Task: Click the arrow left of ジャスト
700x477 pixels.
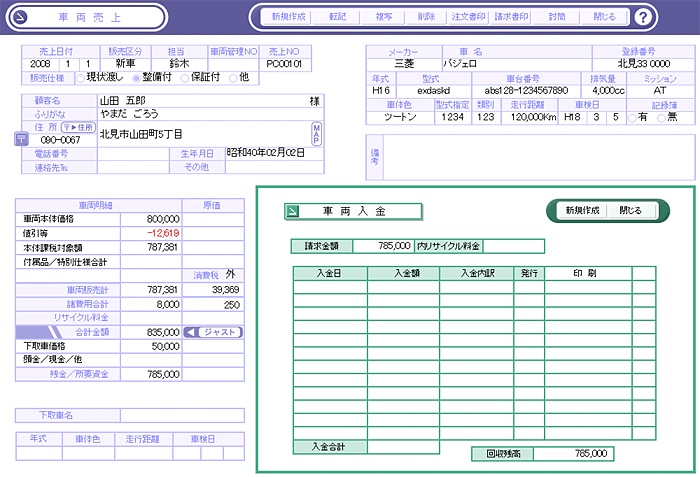Action: pyautogui.click(x=192, y=331)
